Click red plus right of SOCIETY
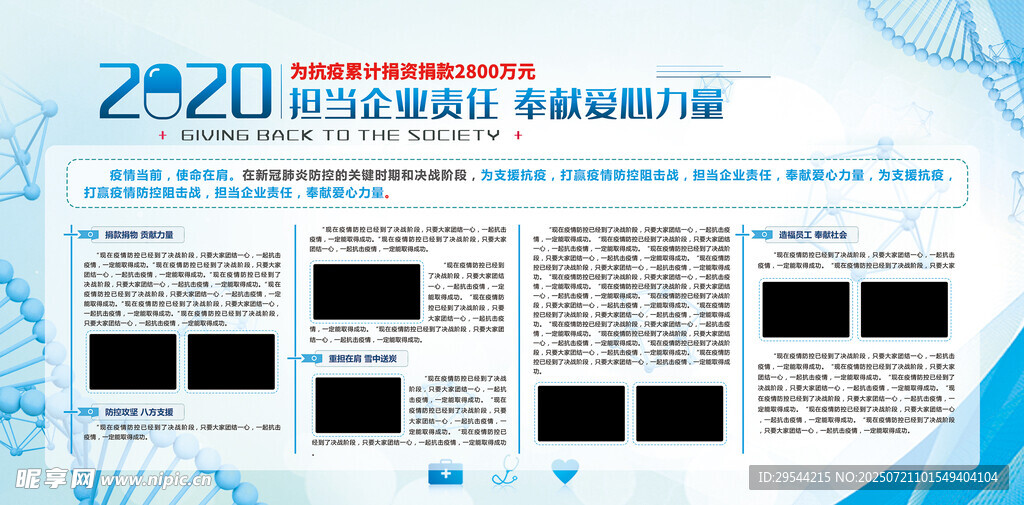The height and width of the screenshot is (505, 1024). coord(517,134)
